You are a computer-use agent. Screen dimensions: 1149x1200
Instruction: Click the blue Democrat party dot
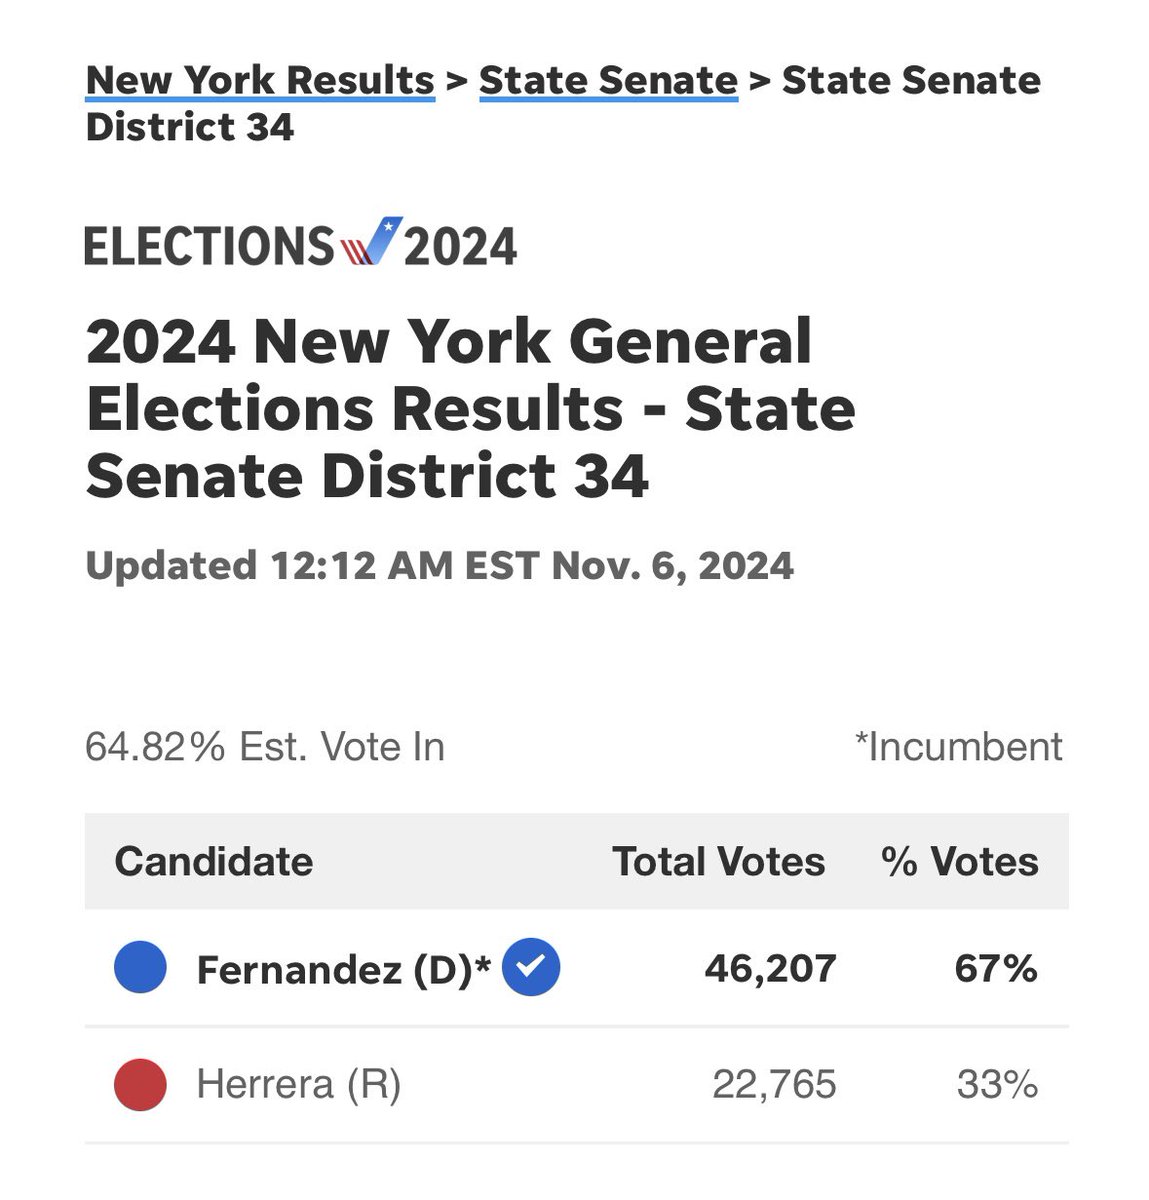(140, 968)
